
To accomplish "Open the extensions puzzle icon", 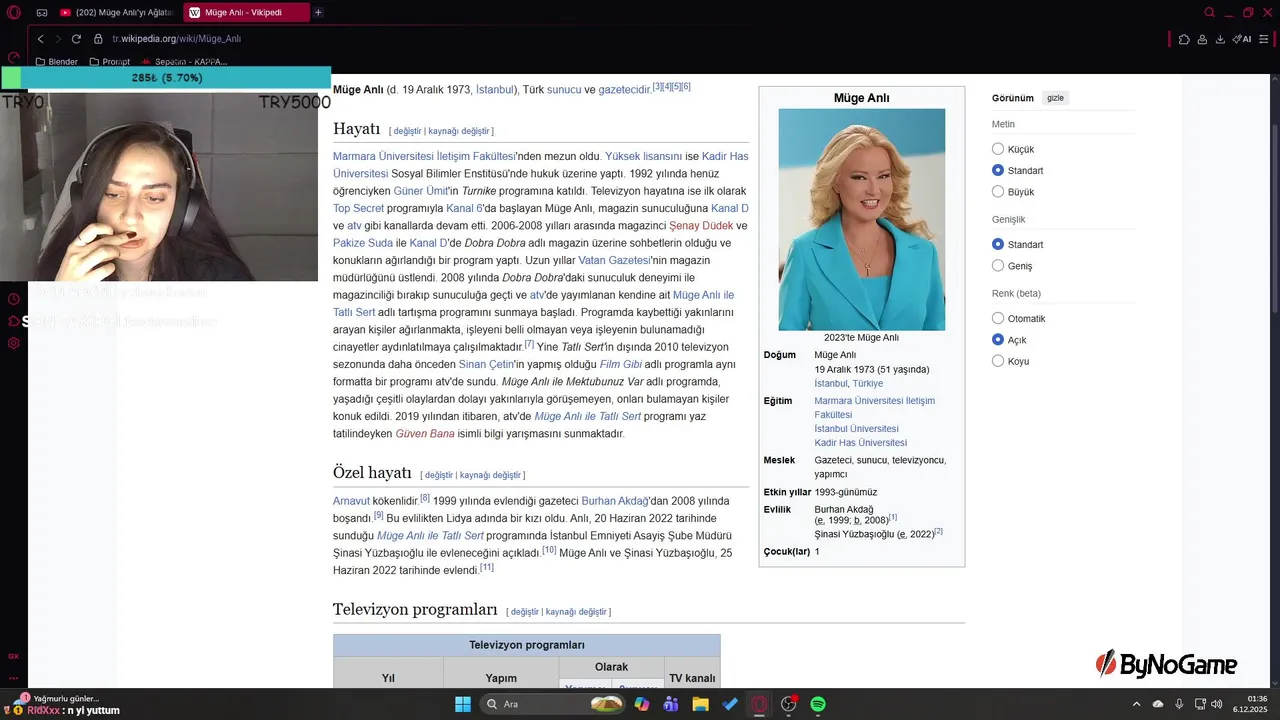I will tap(1184, 39).
